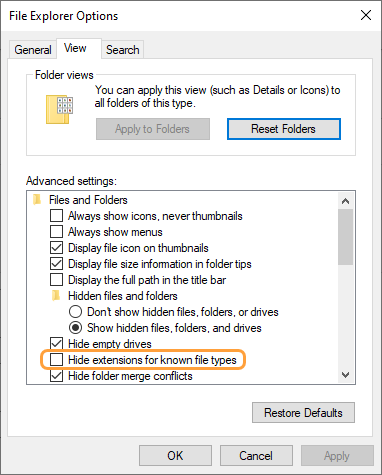Uncheck Hide empty drives
The image size is (382, 475).
click(56, 344)
